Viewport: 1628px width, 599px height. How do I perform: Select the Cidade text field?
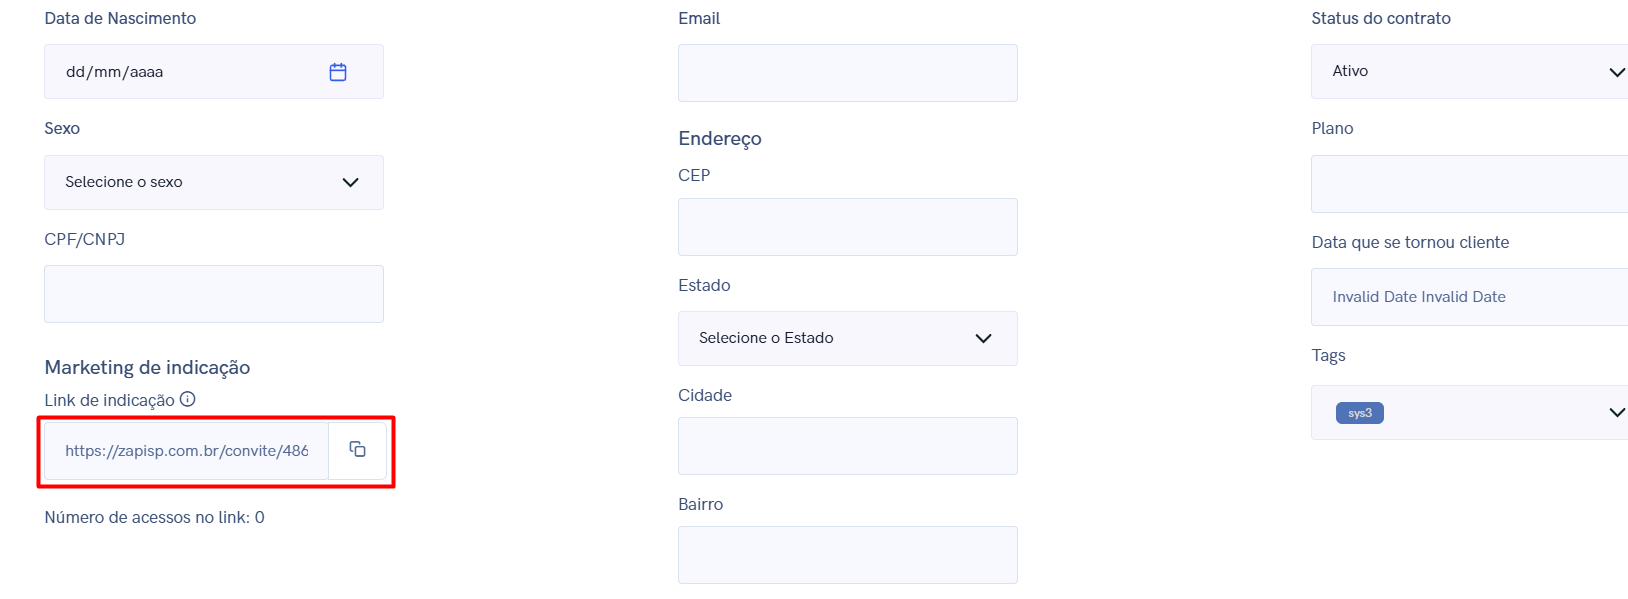pos(848,446)
